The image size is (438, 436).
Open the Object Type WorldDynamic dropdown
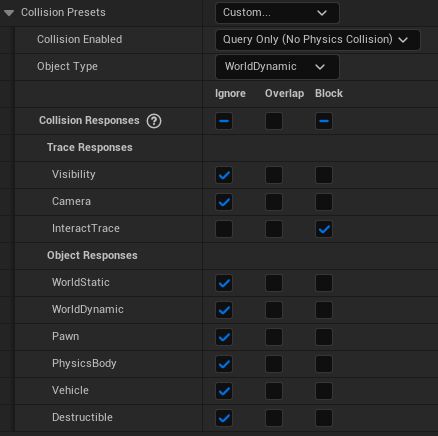point(277,67)
